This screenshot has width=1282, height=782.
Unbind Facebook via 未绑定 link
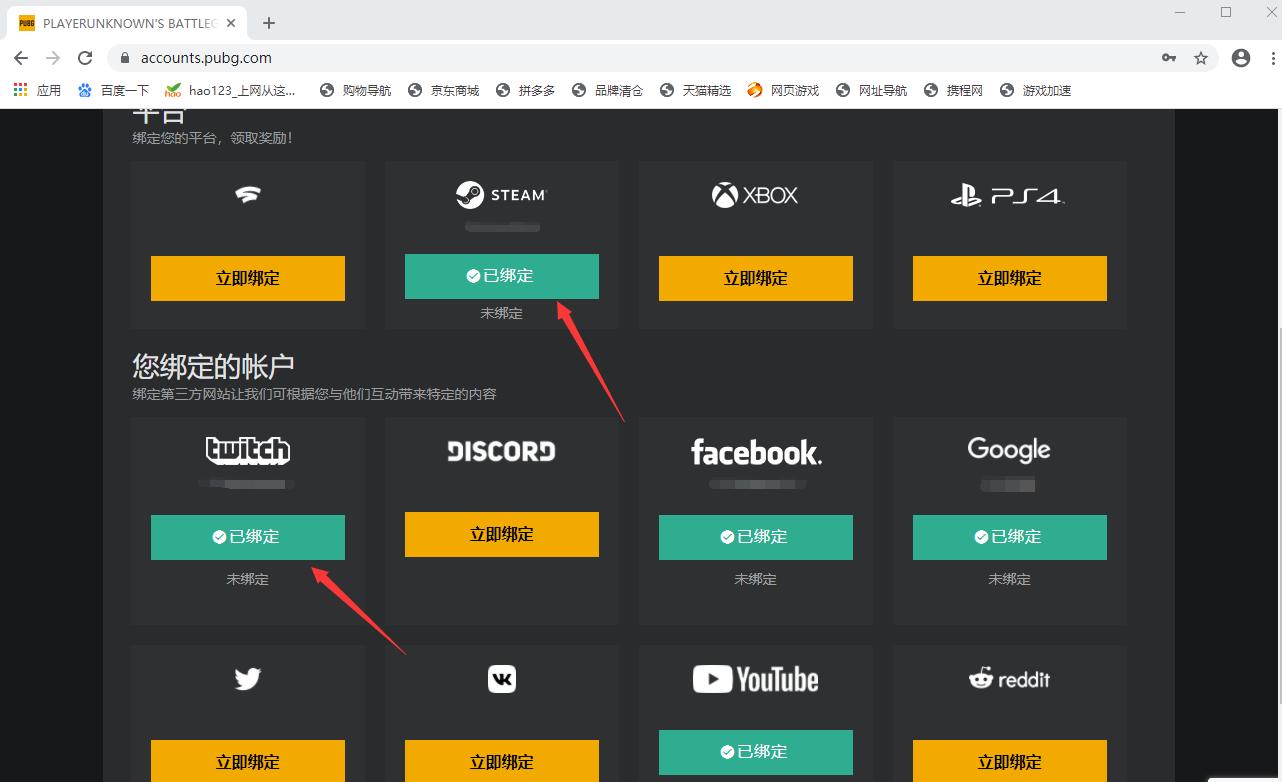755,579
